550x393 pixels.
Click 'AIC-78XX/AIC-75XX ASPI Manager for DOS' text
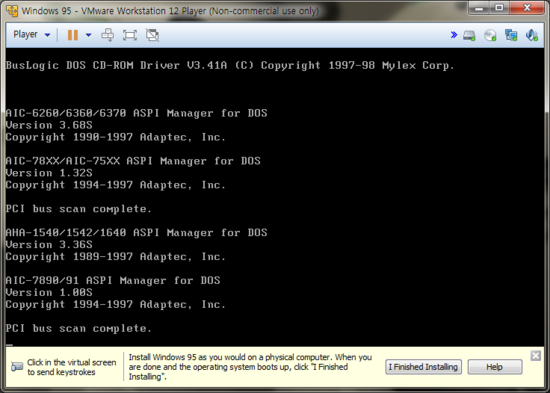(133, 161)
